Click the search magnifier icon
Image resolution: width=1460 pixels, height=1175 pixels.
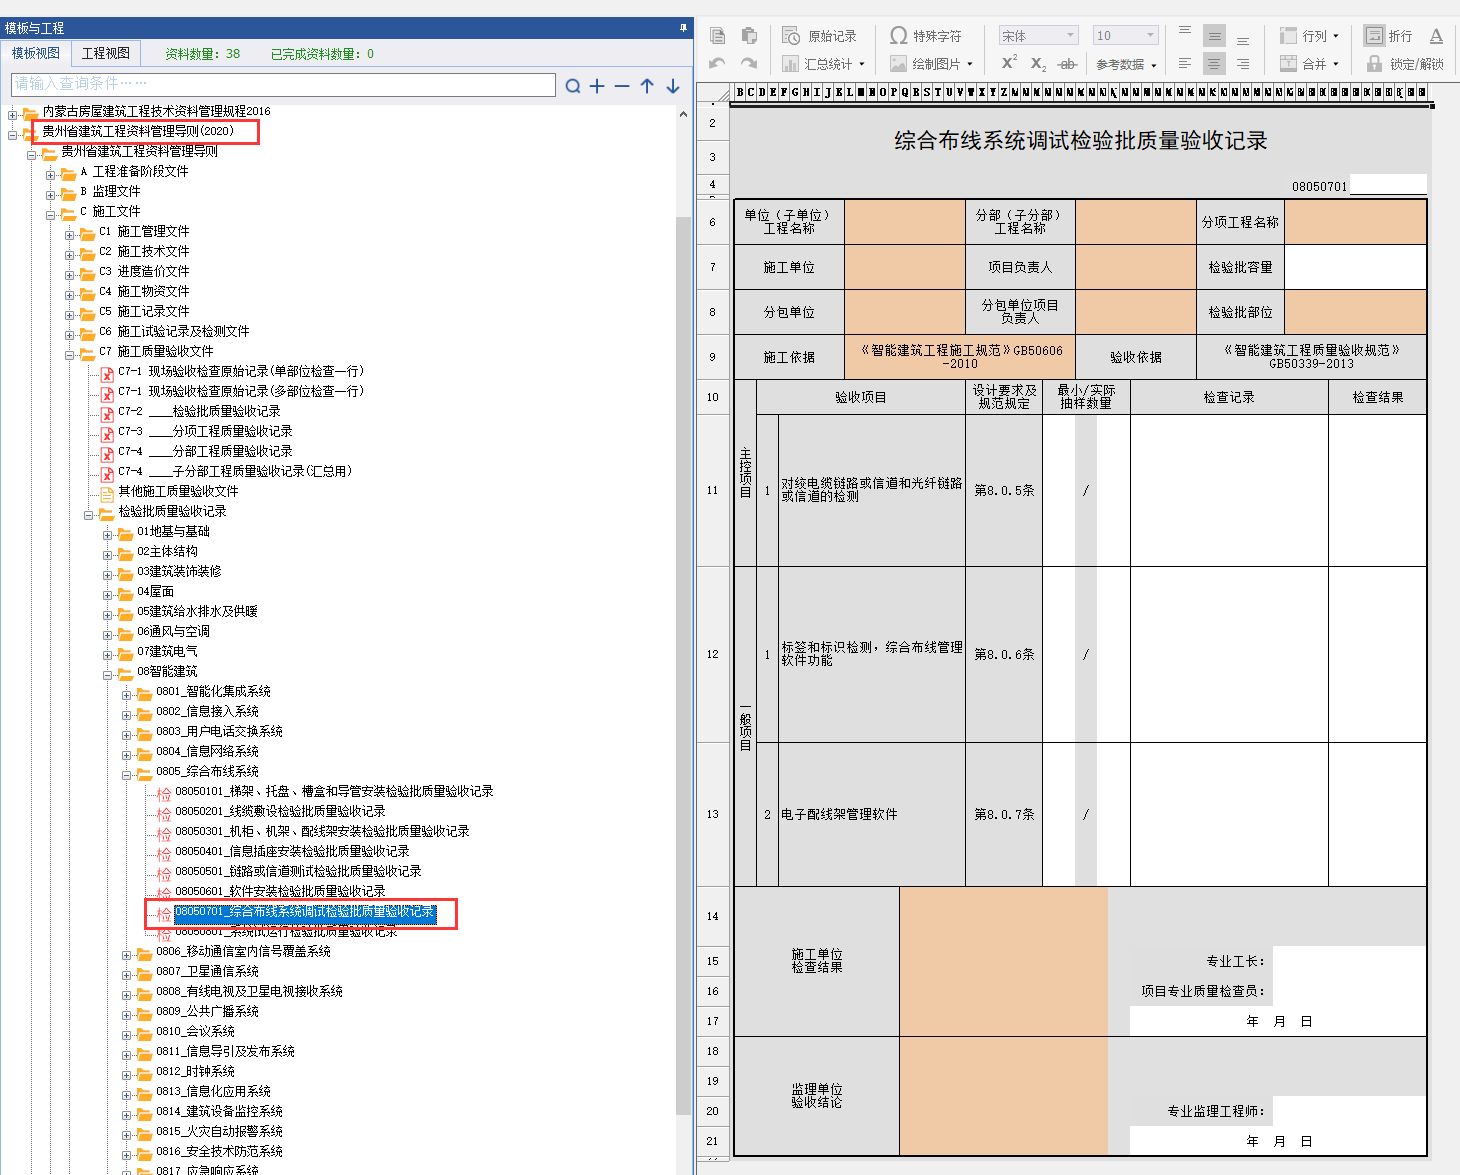pos(573,86)
